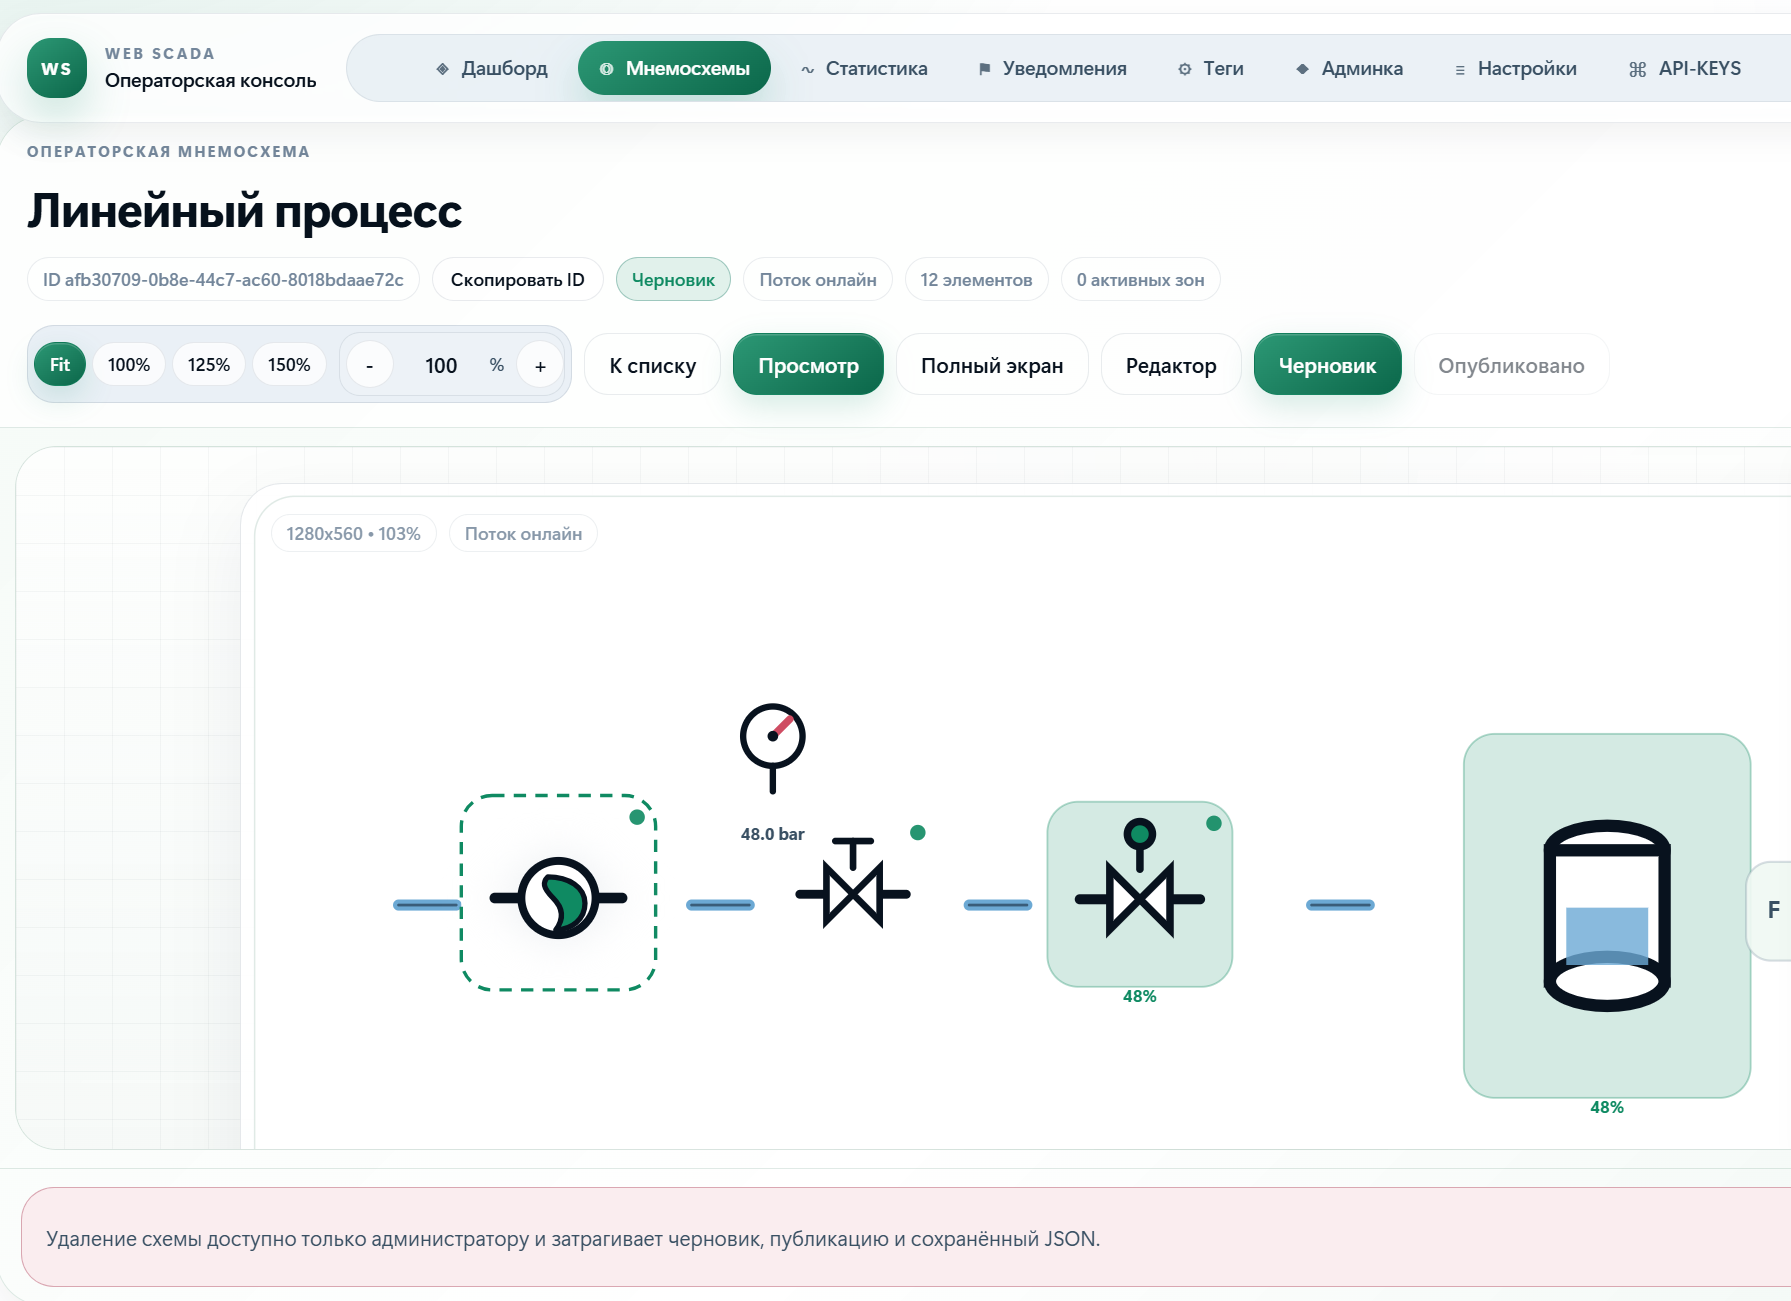Click the pressure gauge symbol

[772, 748]
